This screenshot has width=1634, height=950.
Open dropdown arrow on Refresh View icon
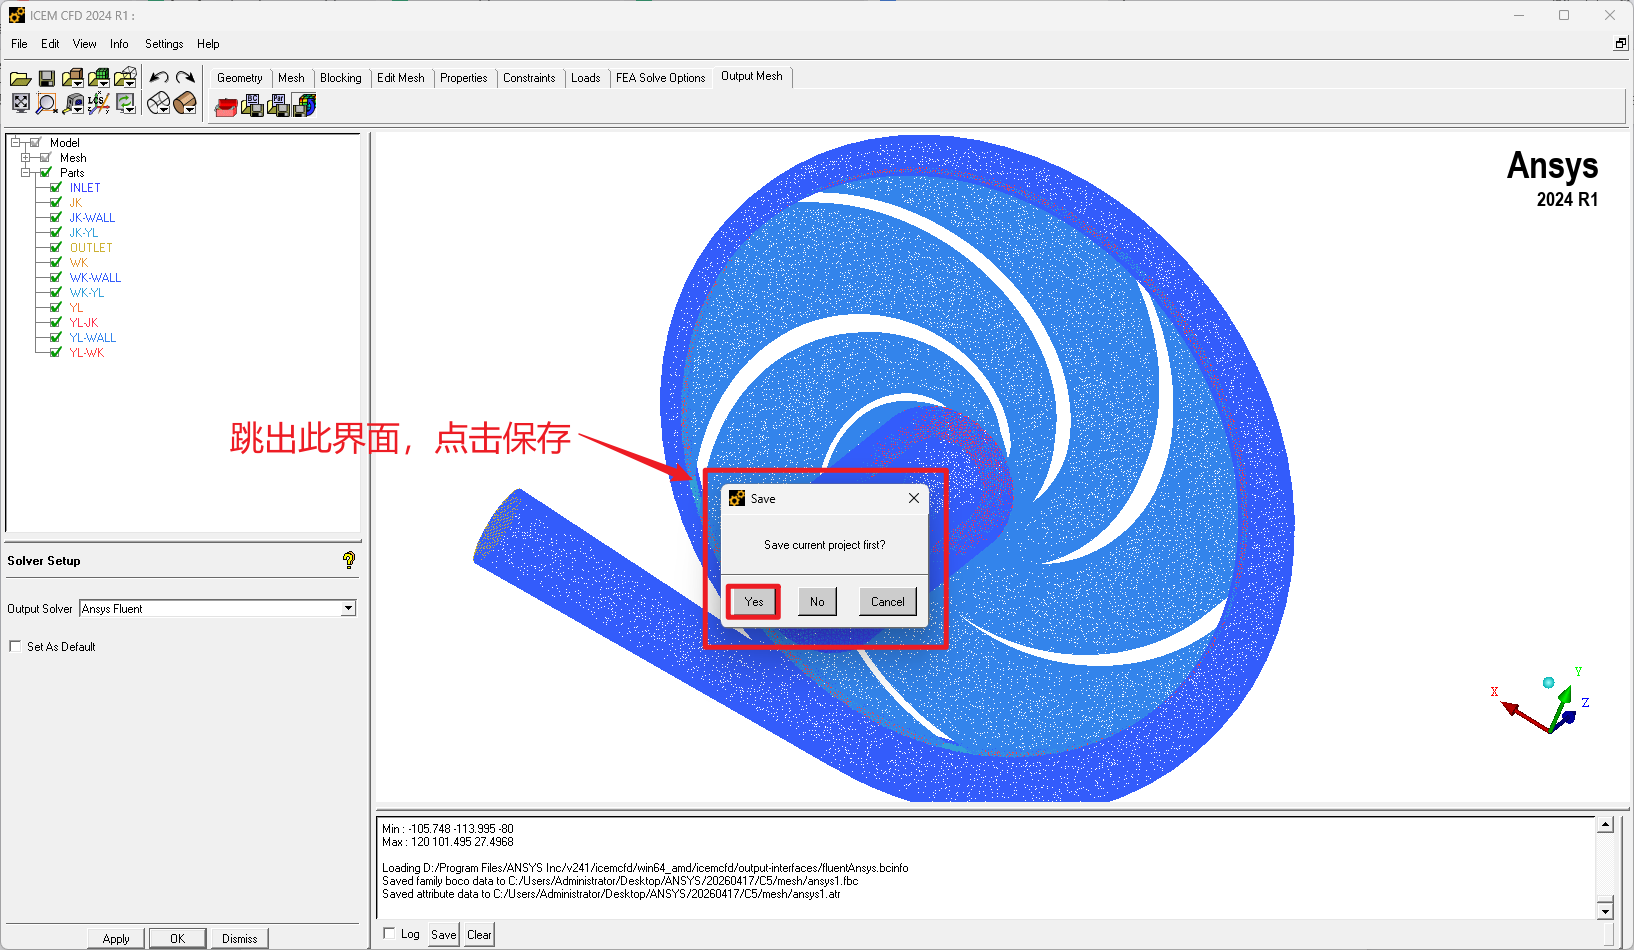point(132,108)
